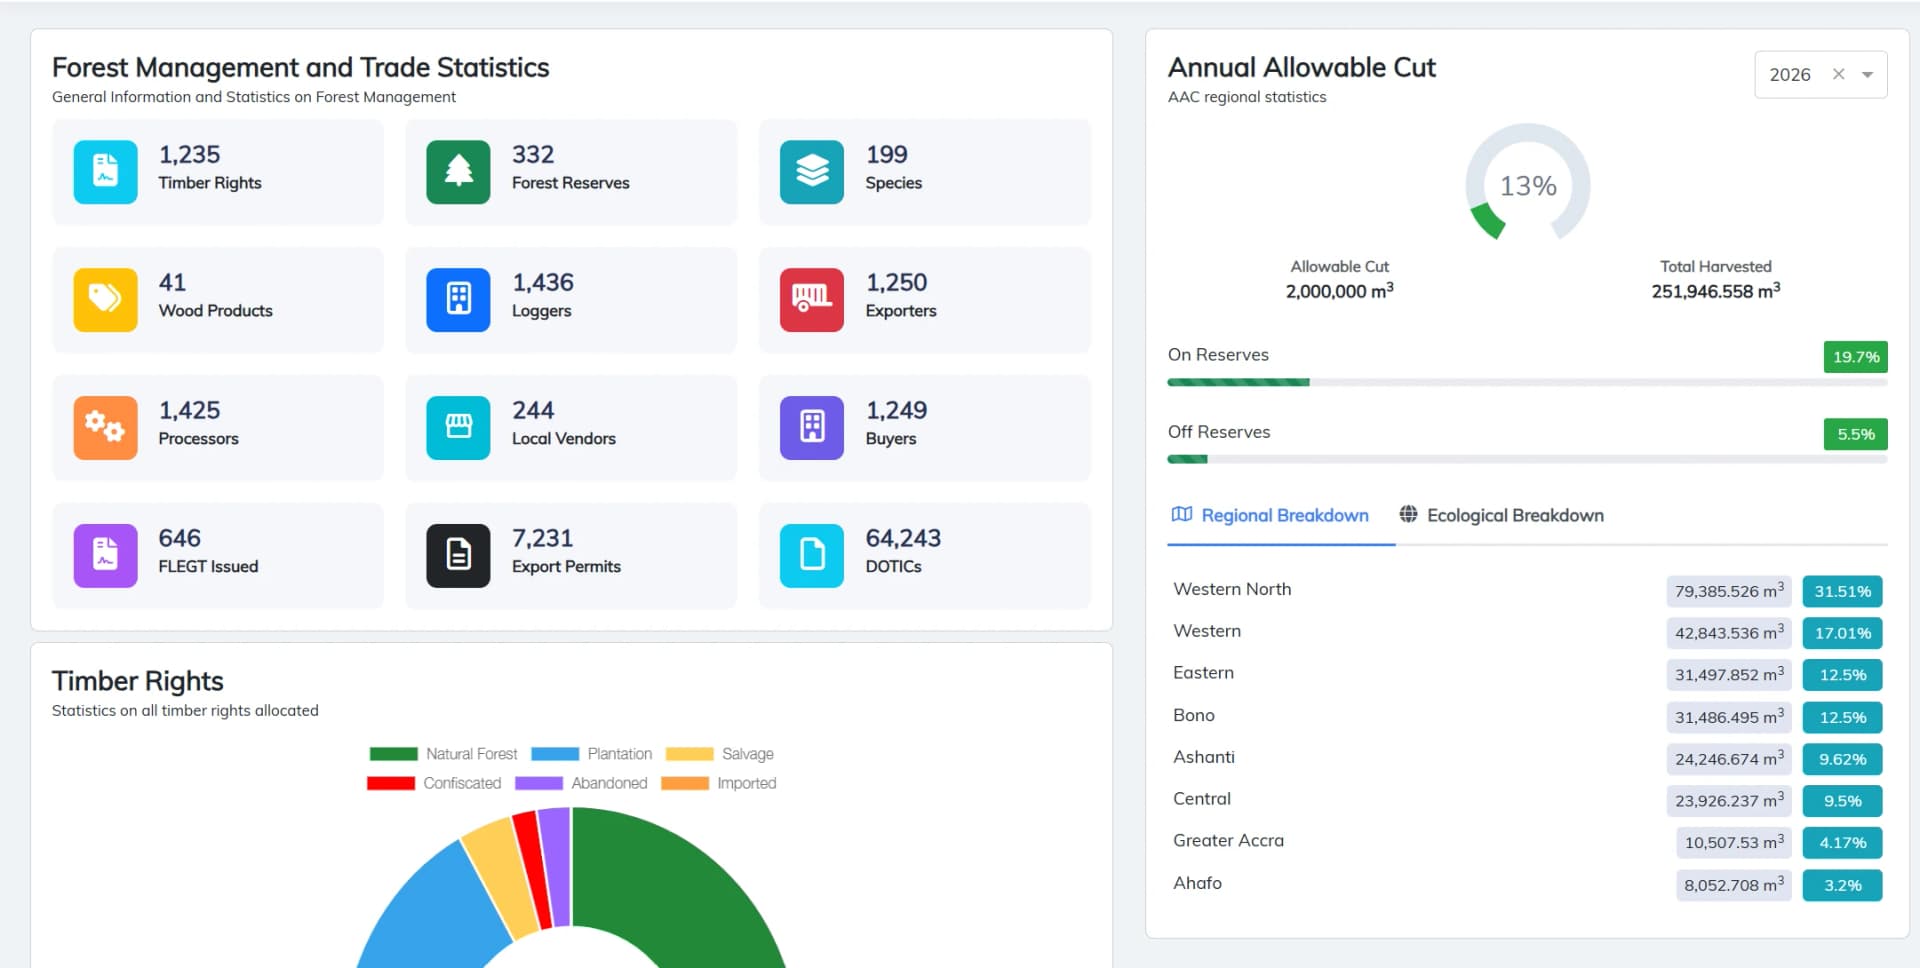The width and height of the screenshot is (1920, 968).
Task: Select the Western North region row
Action: coord(1527,590)
